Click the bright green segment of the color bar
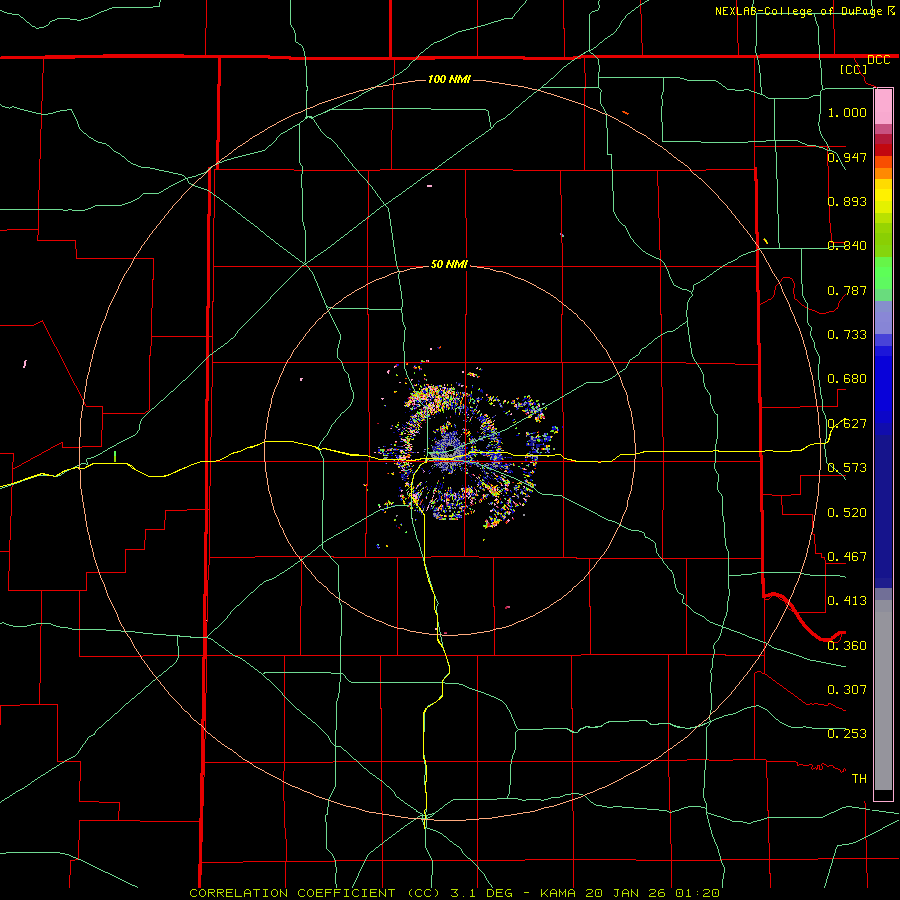 coord(883,273)
